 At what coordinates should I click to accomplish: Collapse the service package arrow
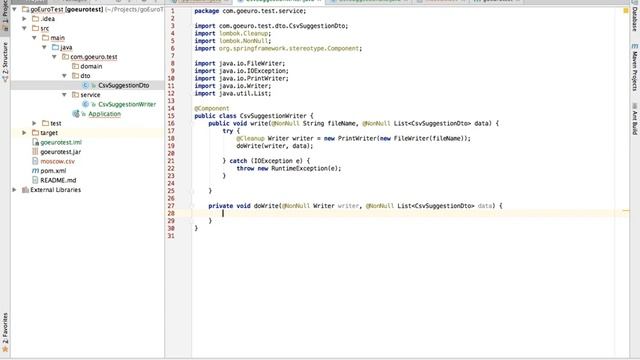[64, 95]
